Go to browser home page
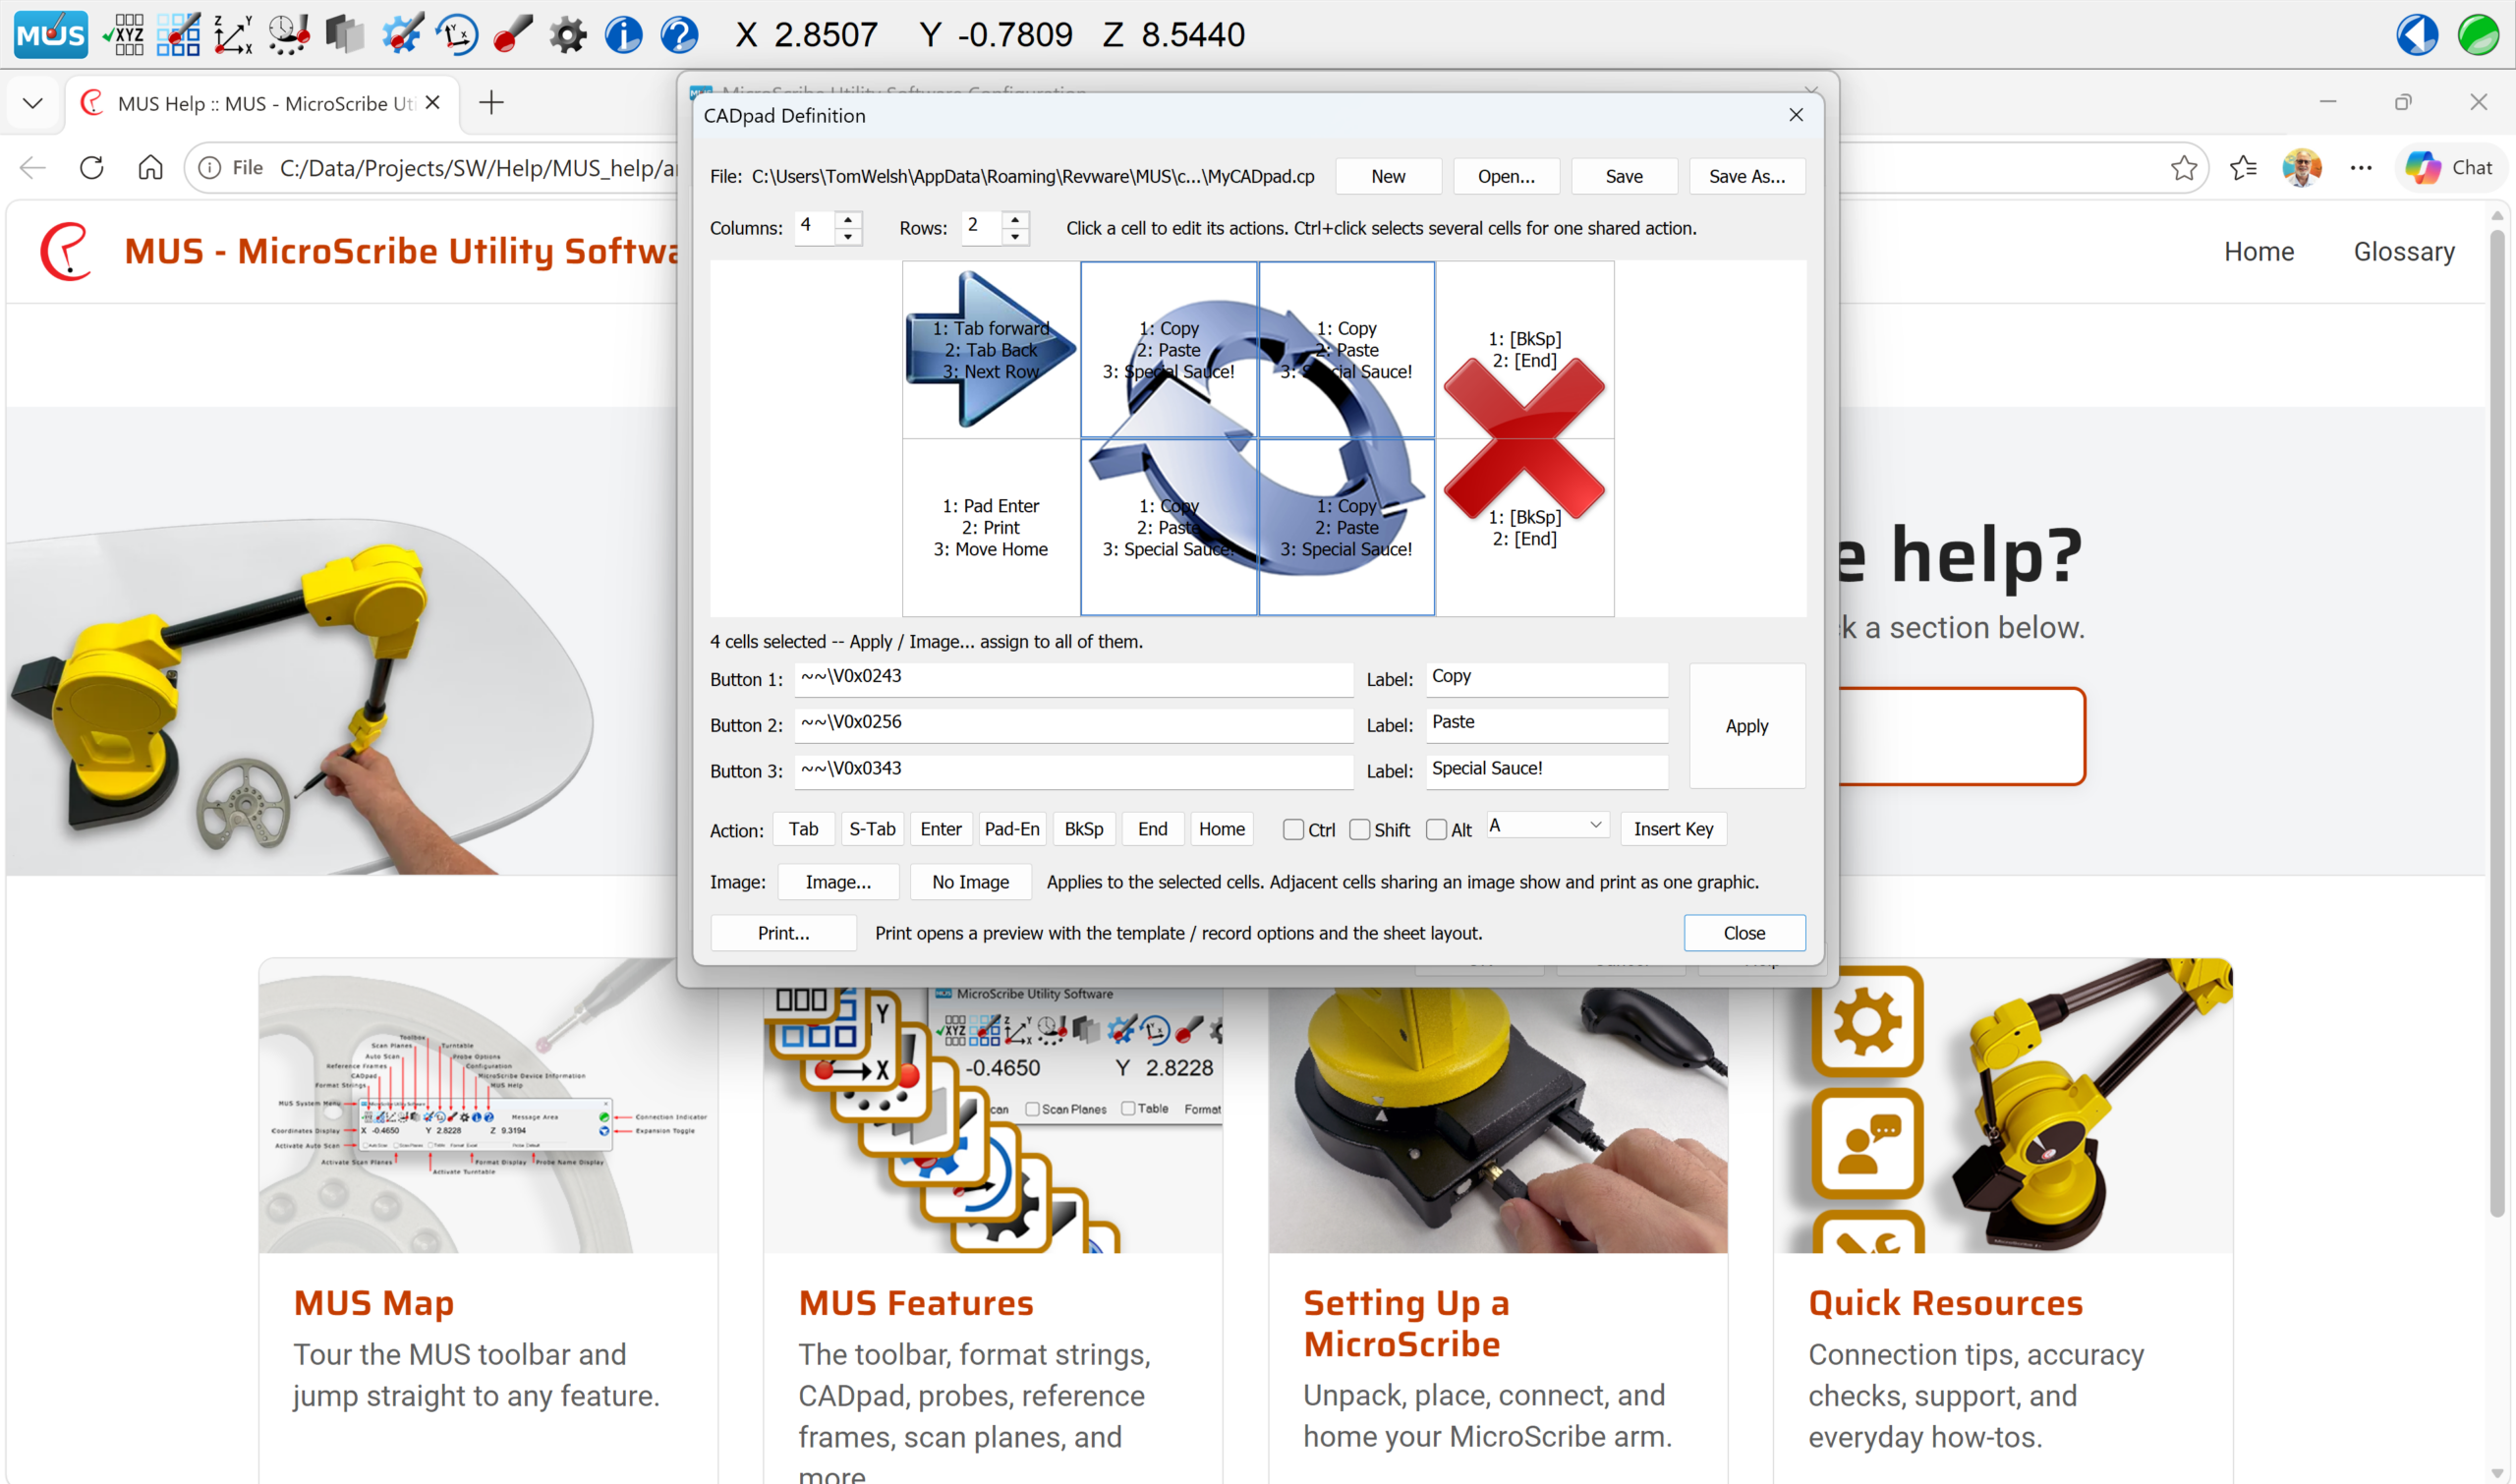 pos(150,167)
